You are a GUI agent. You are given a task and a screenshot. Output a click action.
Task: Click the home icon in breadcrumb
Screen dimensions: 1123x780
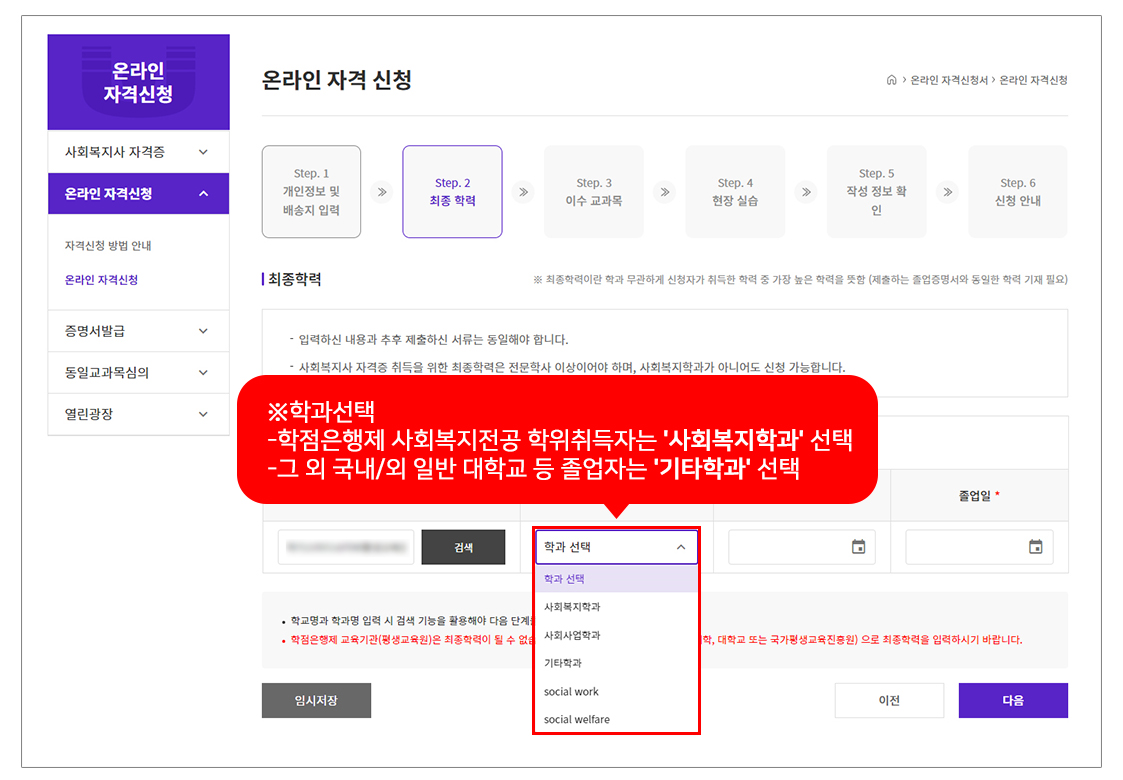point(891,80)
